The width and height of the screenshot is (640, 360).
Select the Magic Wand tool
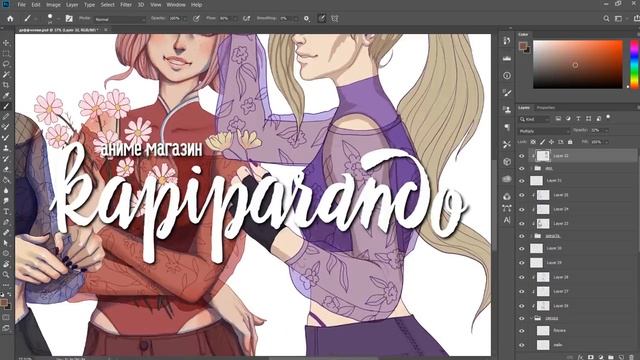click(x=6, y=75)
